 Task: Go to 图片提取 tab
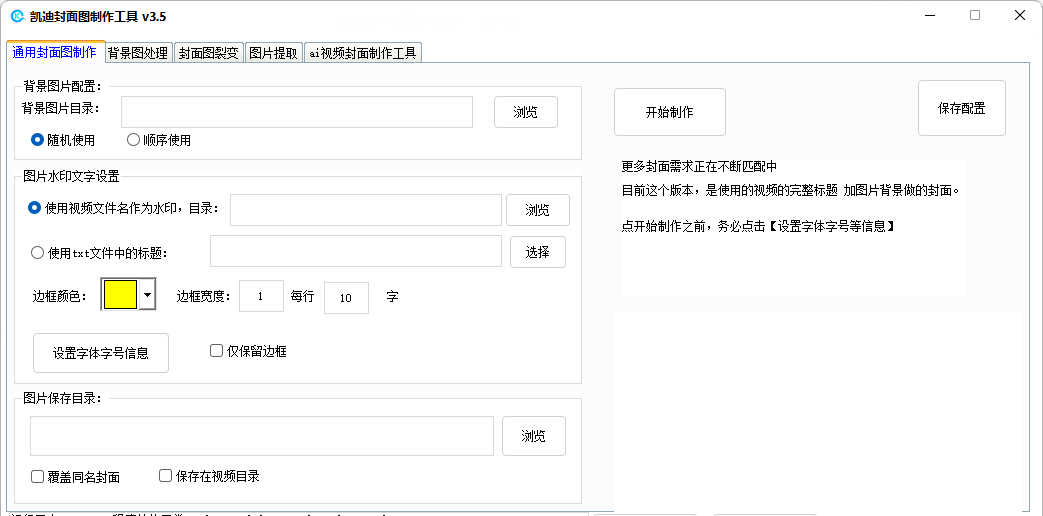coord(273,53)
